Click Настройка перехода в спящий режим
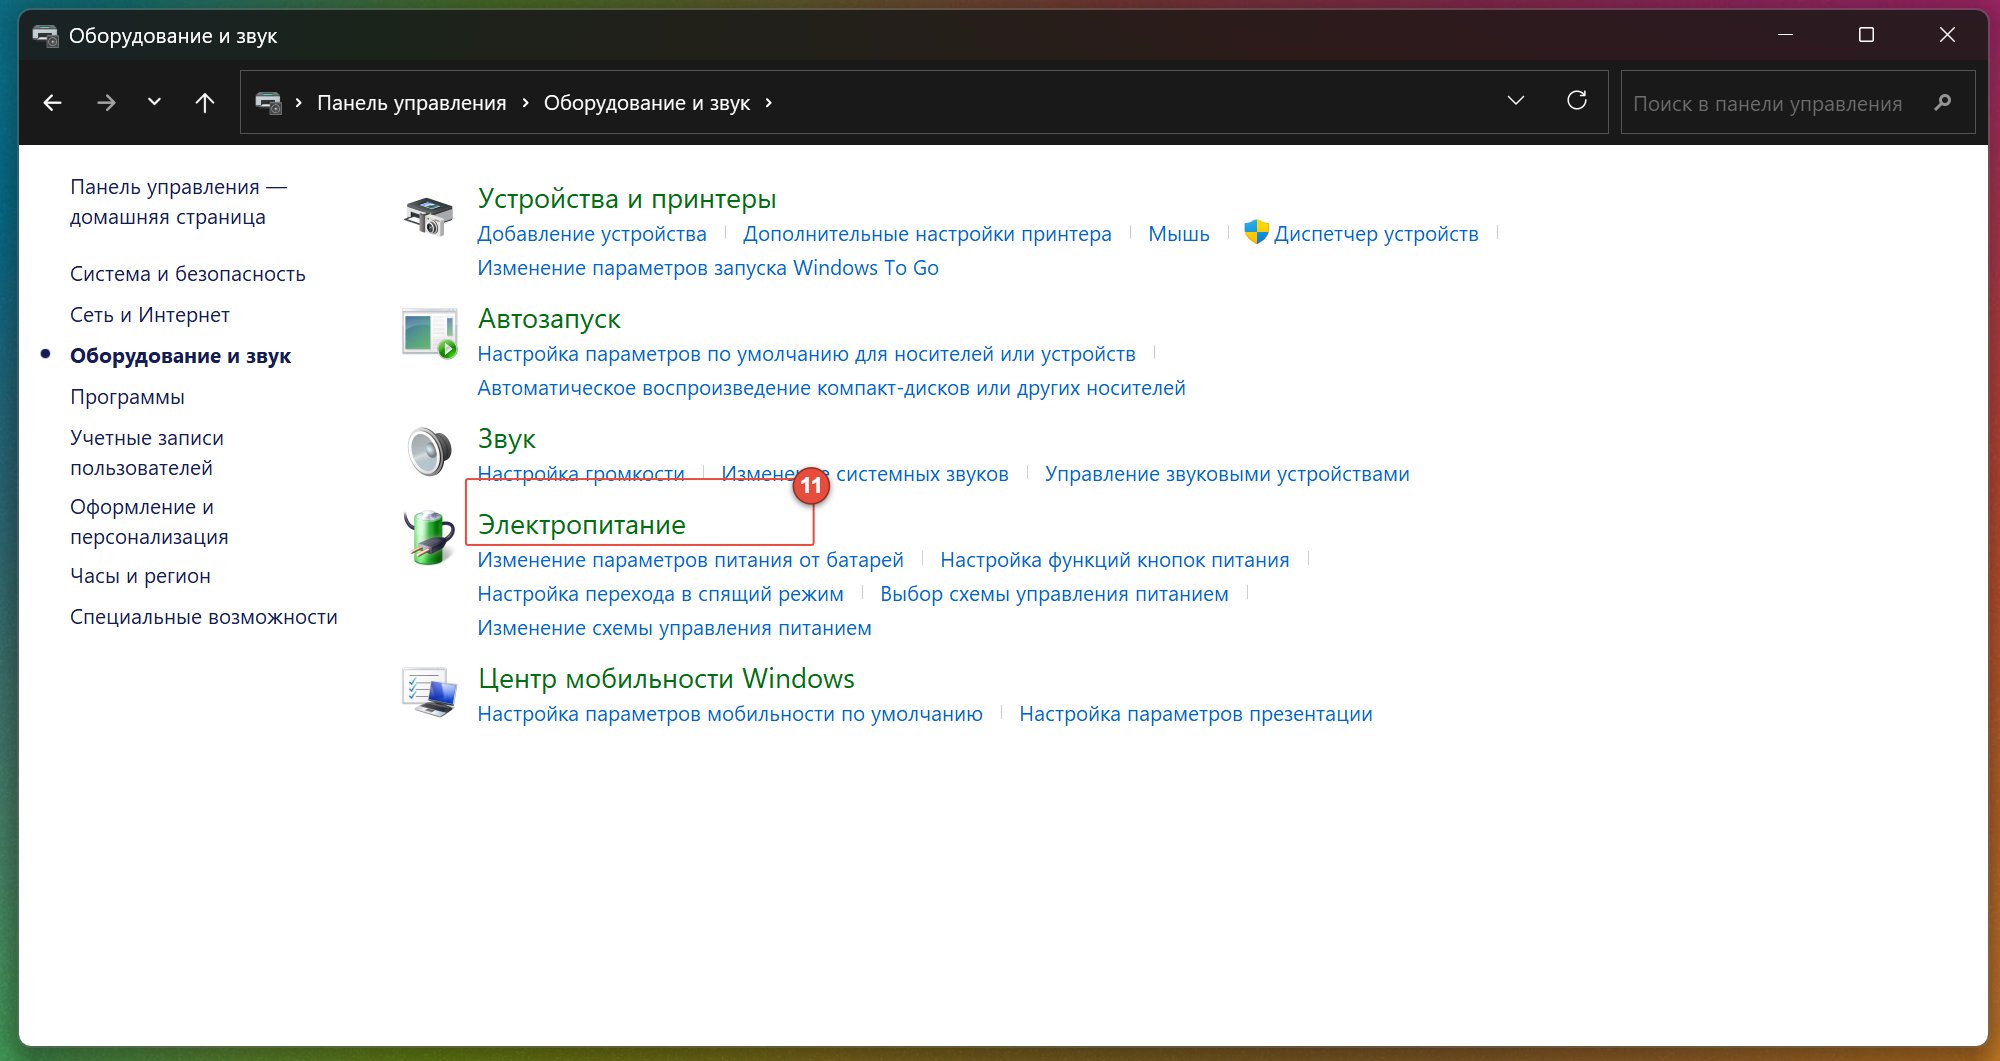2000x1061 pixels. coord(661,594)
